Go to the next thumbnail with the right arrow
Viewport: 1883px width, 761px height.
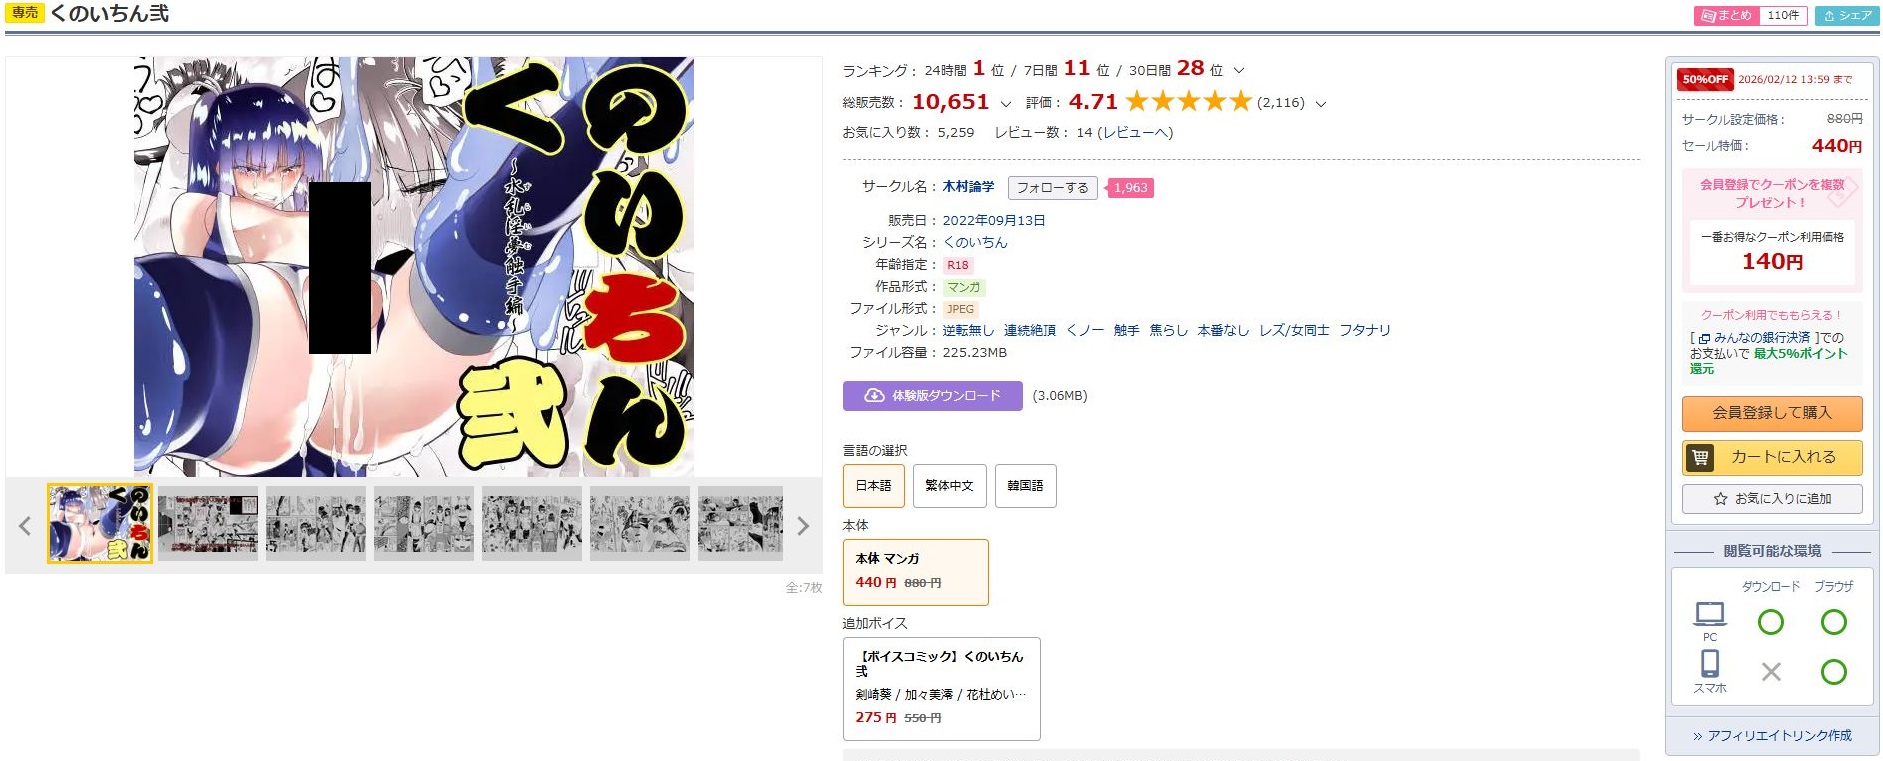click(x=802, y=526)
